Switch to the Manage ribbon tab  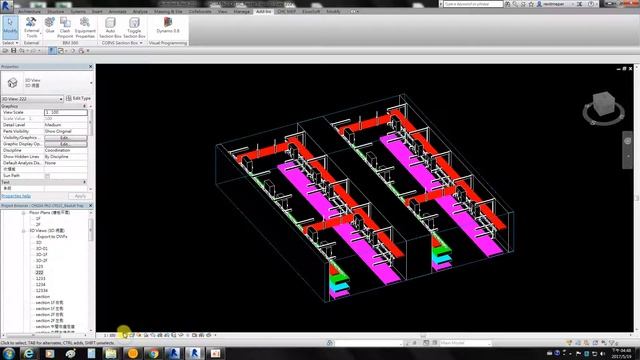(241, 11)
